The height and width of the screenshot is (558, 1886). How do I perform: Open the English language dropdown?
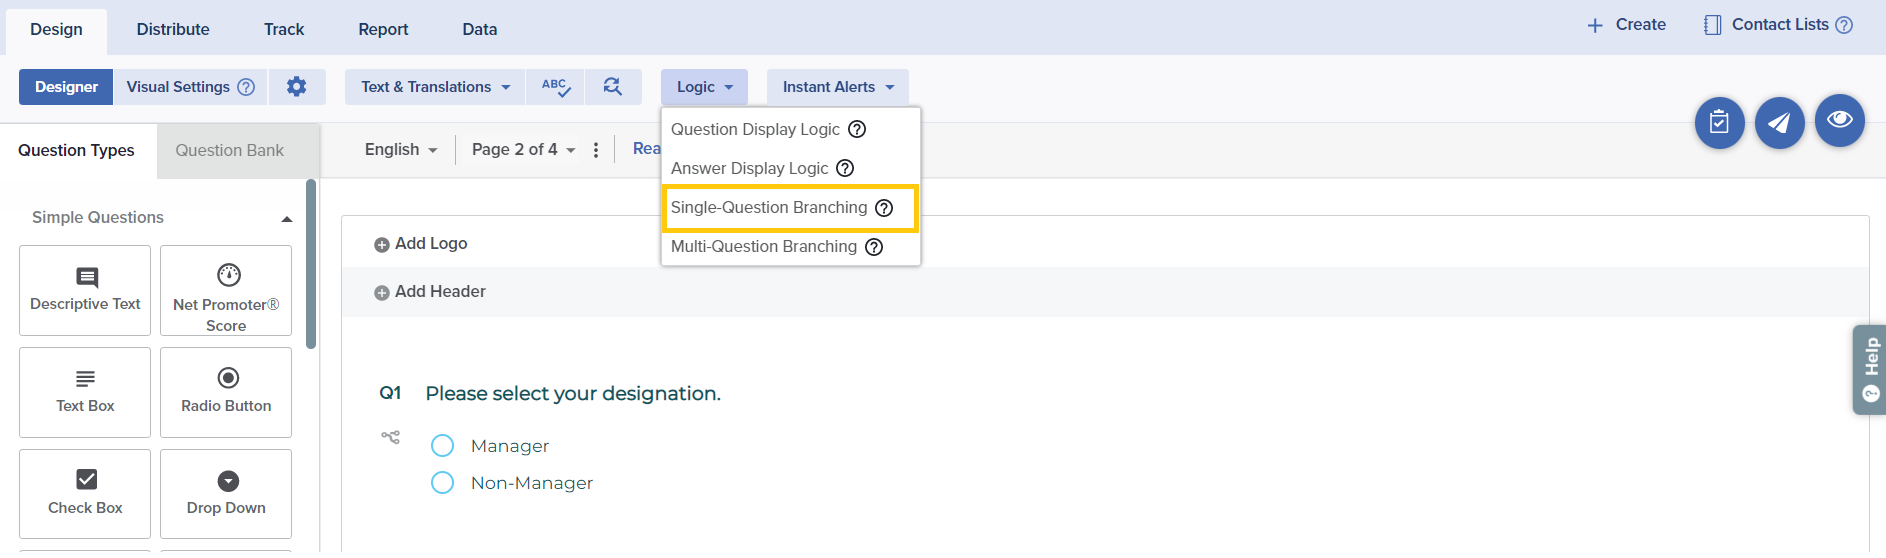401,150
